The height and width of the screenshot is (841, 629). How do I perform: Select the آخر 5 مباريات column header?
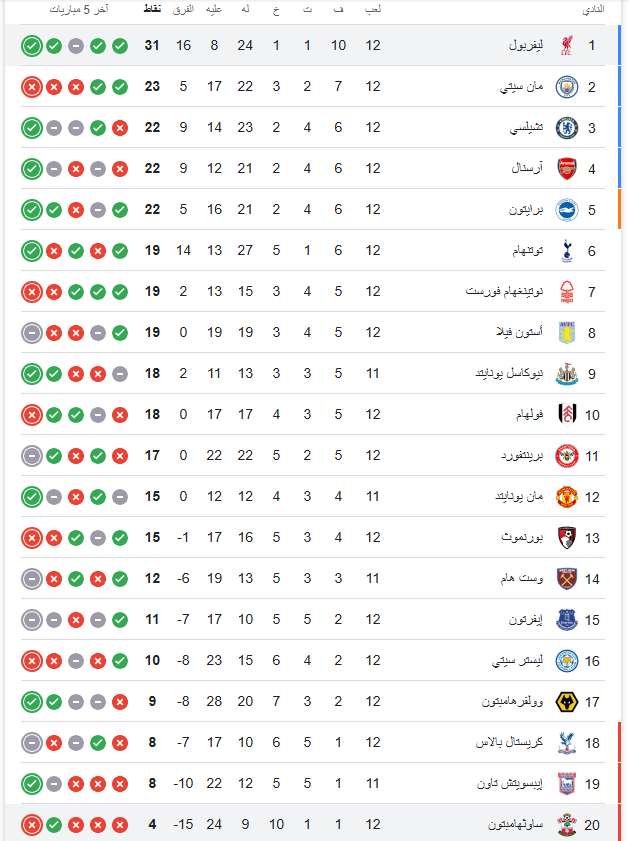79,9
